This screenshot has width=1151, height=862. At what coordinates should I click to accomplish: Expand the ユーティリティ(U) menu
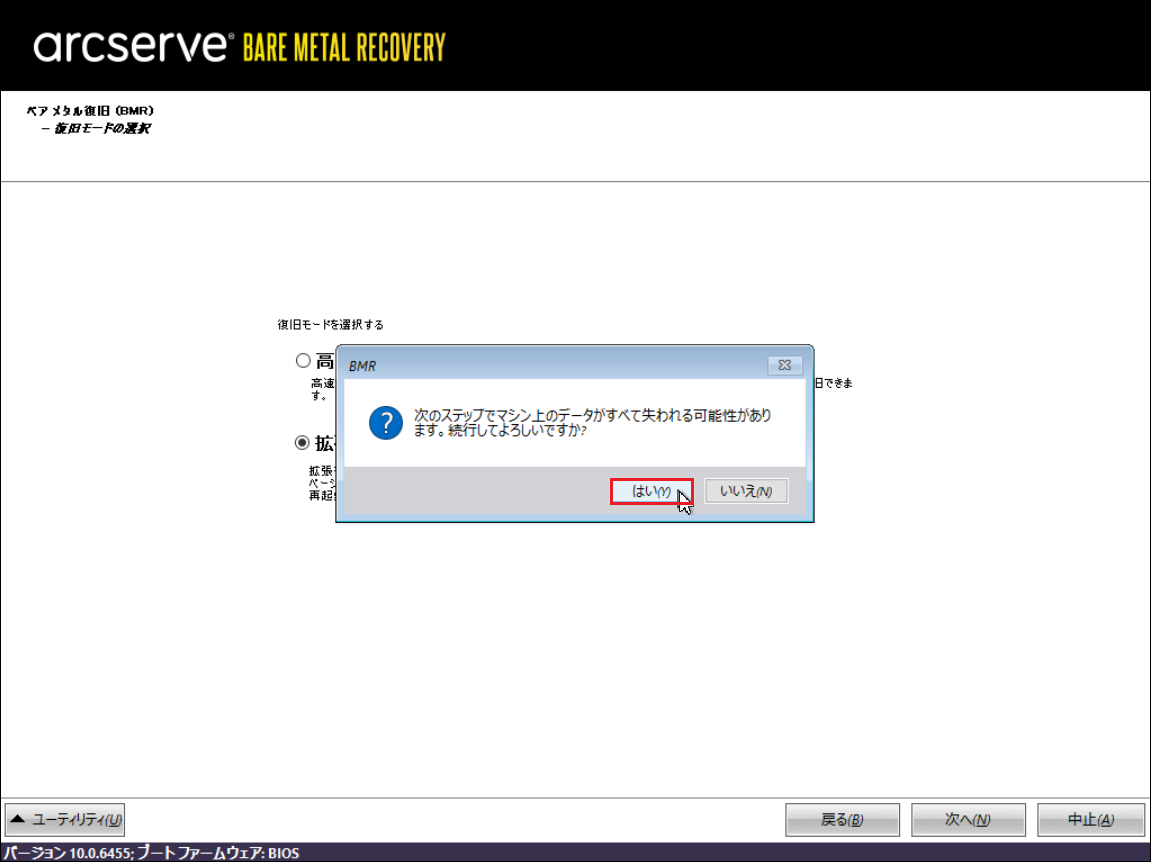point(65,819)
